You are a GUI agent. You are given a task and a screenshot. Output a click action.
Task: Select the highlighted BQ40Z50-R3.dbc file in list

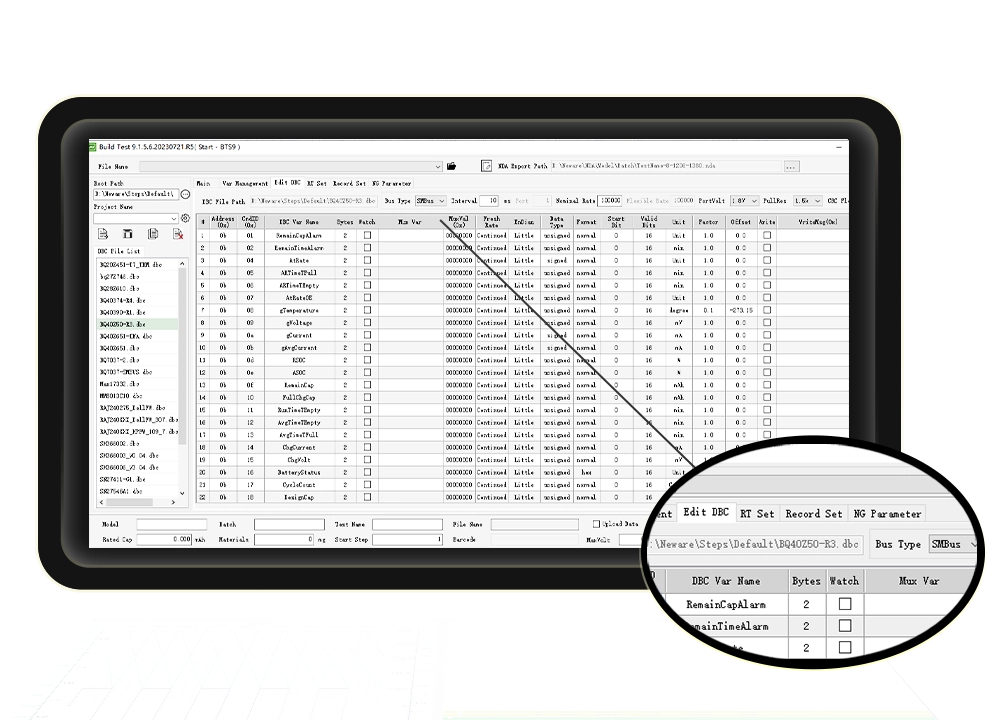tap(136, 324)
